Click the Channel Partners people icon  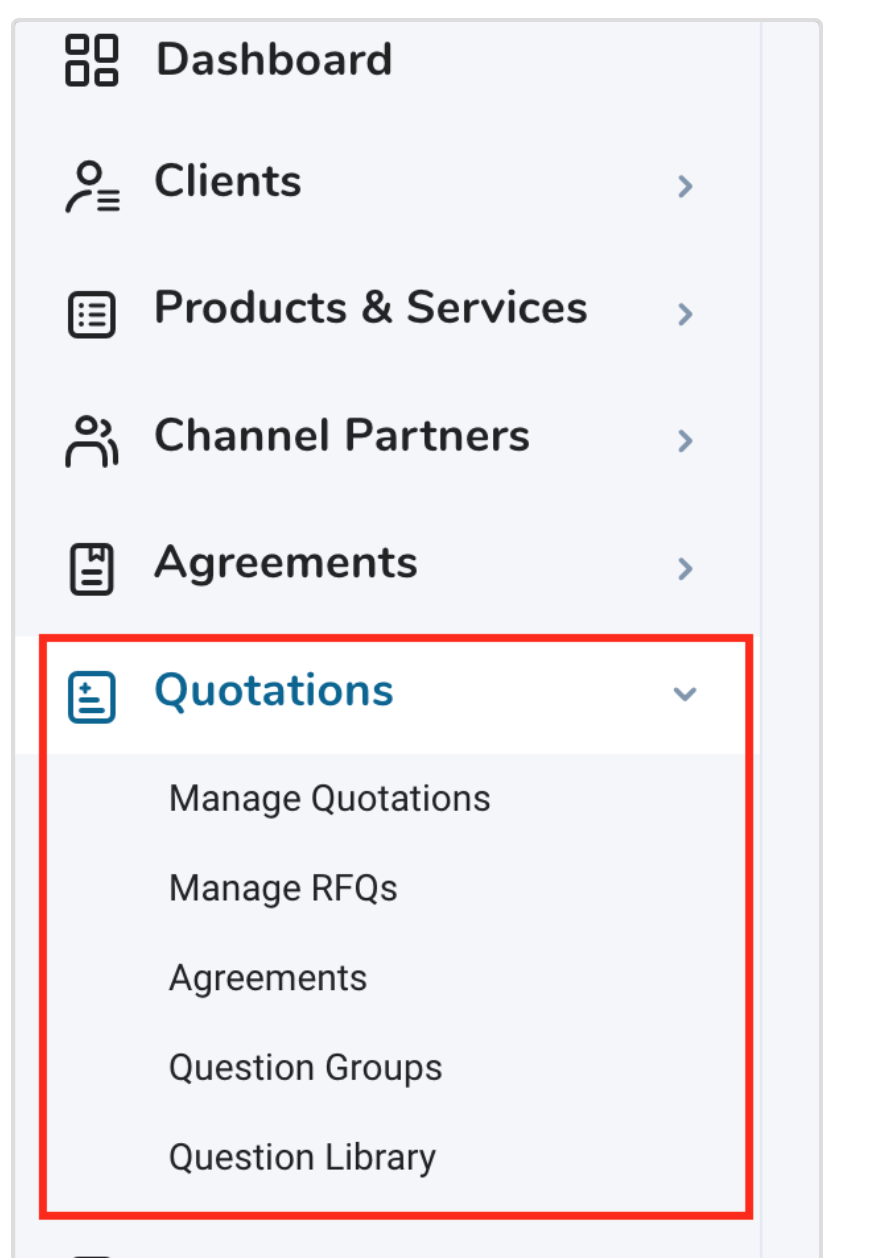pos(92,441)
